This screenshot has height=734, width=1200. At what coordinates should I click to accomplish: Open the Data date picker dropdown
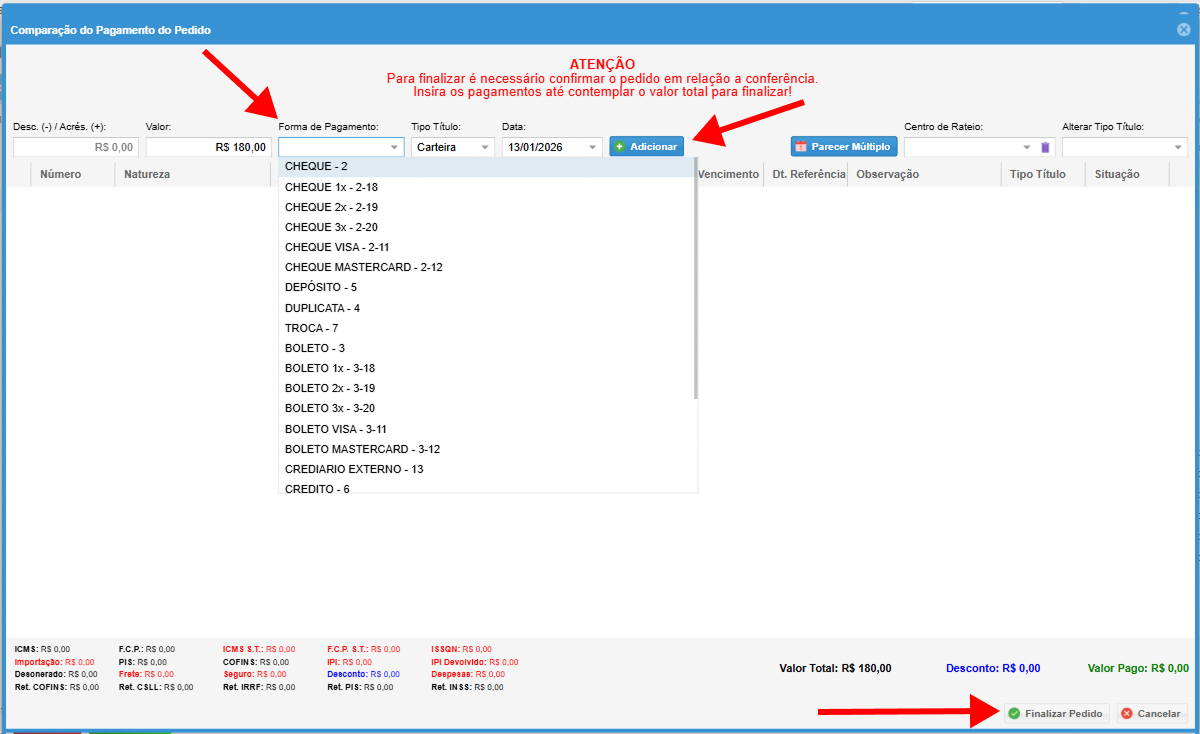click(x=594, y=147)
